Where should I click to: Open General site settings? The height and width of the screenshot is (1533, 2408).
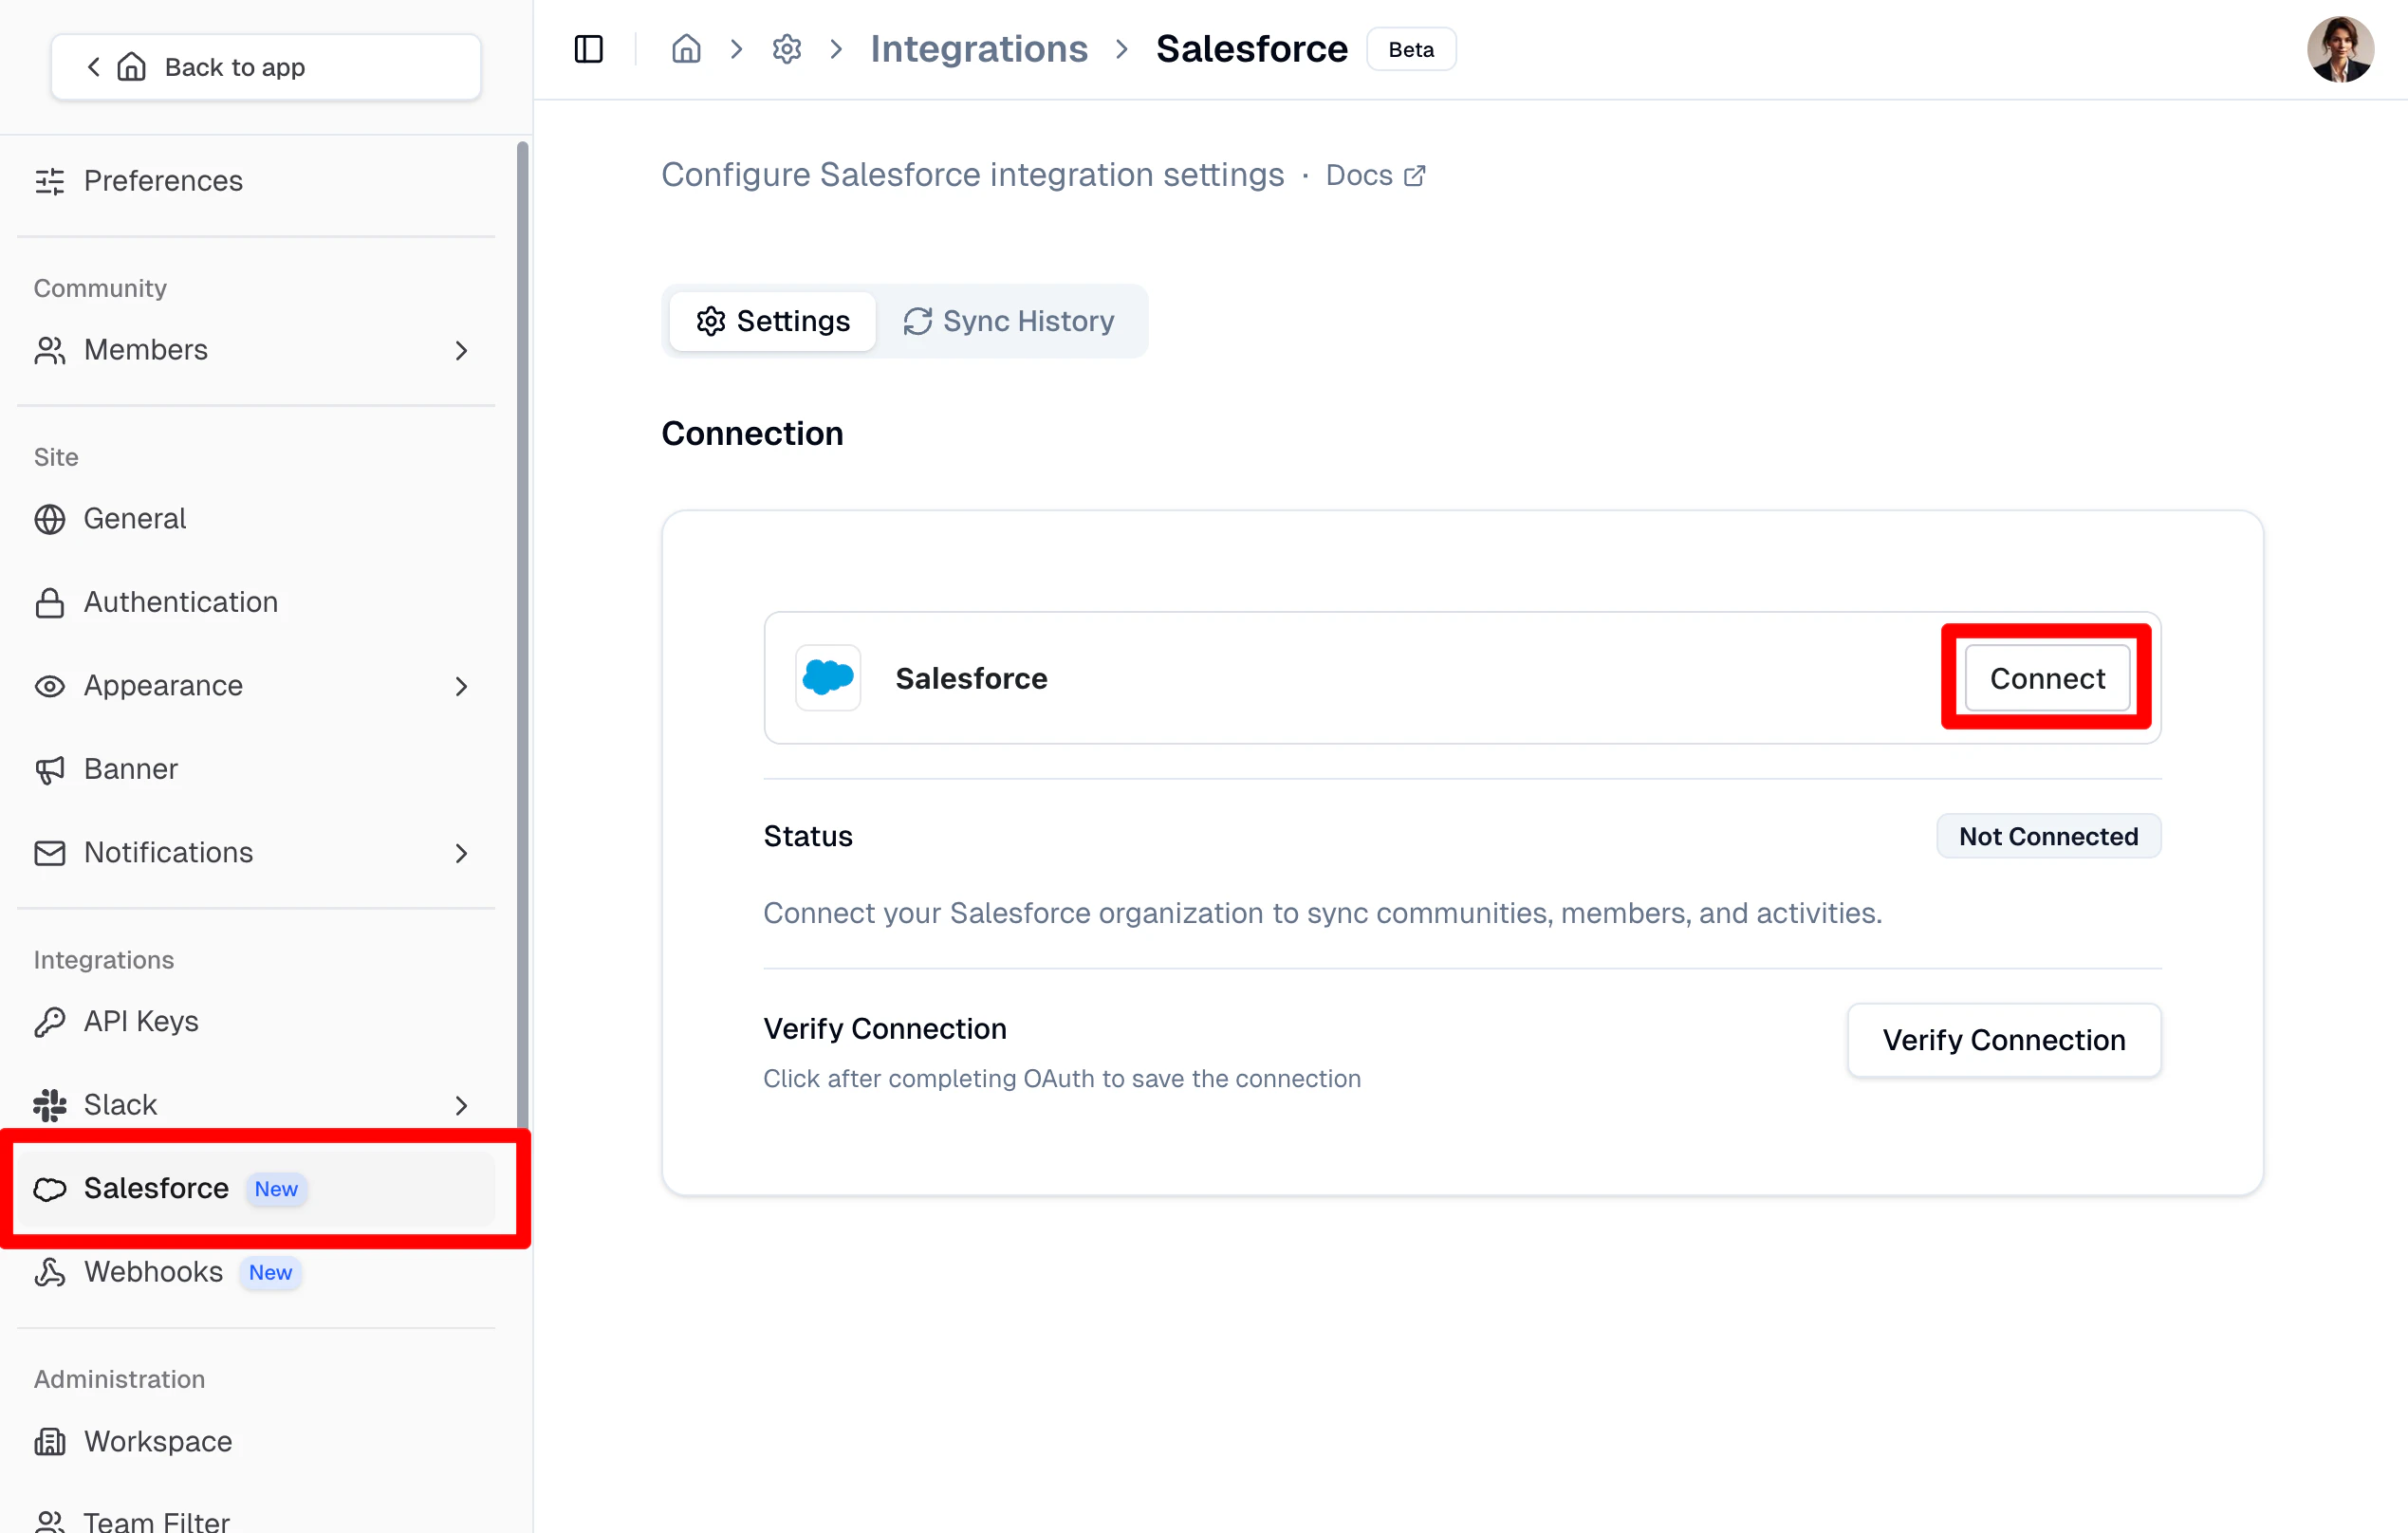pyautogui.click(x=256, y=519)
